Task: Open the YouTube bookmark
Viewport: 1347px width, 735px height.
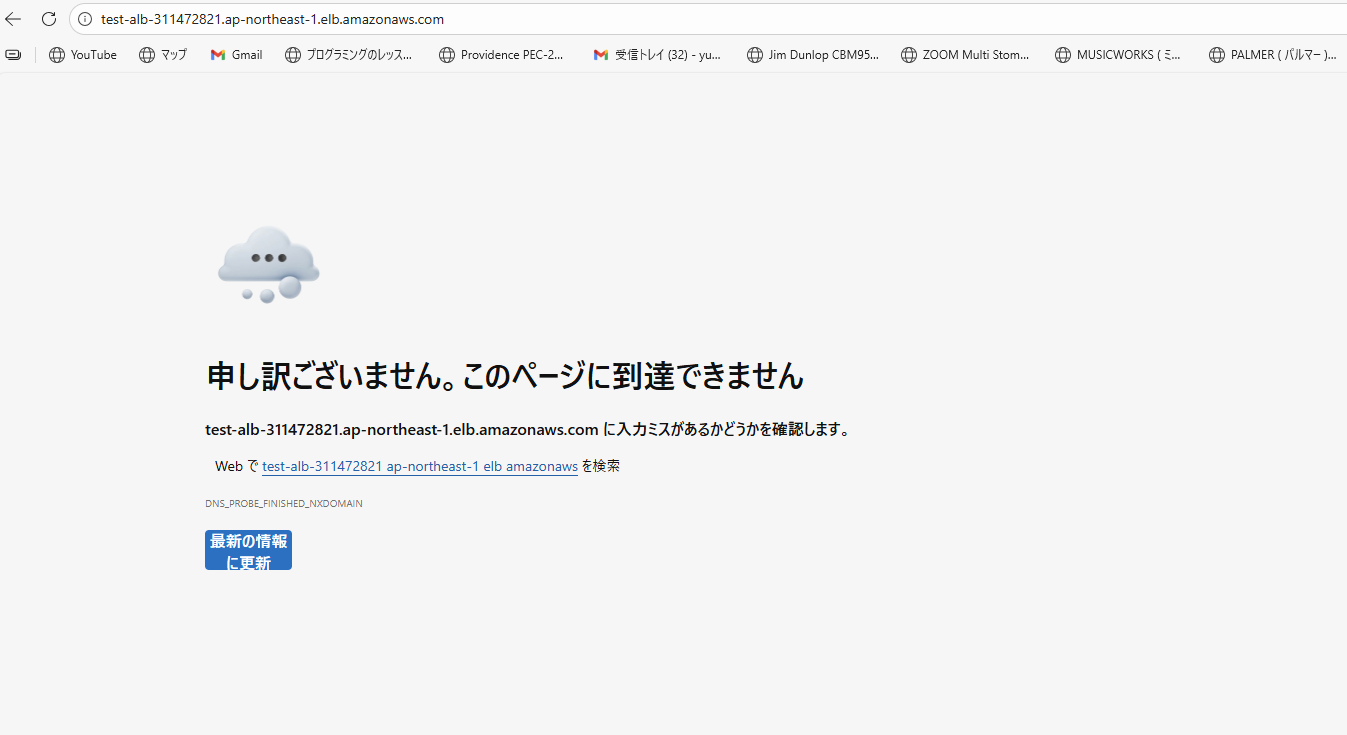Action: (x=83, y=55)
